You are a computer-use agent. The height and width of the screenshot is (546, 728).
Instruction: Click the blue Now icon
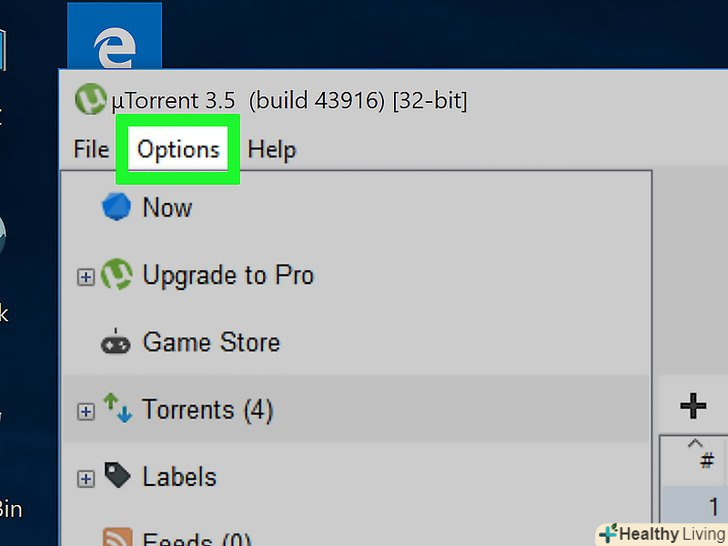[116, 207]
